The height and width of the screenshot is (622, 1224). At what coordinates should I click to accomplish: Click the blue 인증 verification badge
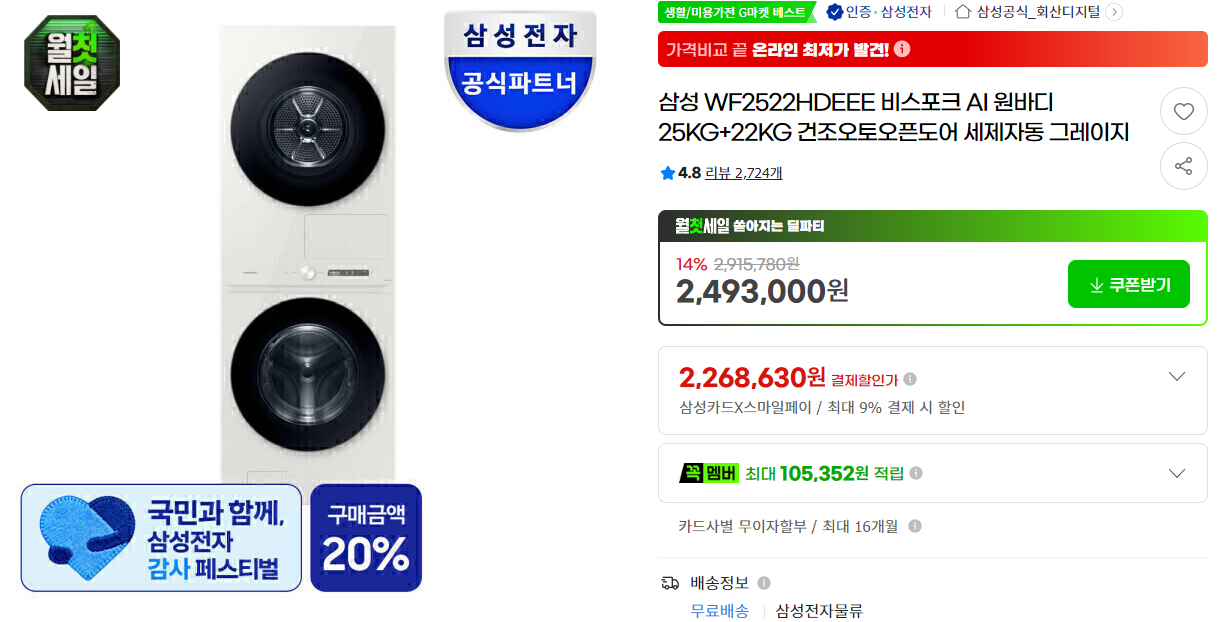click(x=835, y=12)
